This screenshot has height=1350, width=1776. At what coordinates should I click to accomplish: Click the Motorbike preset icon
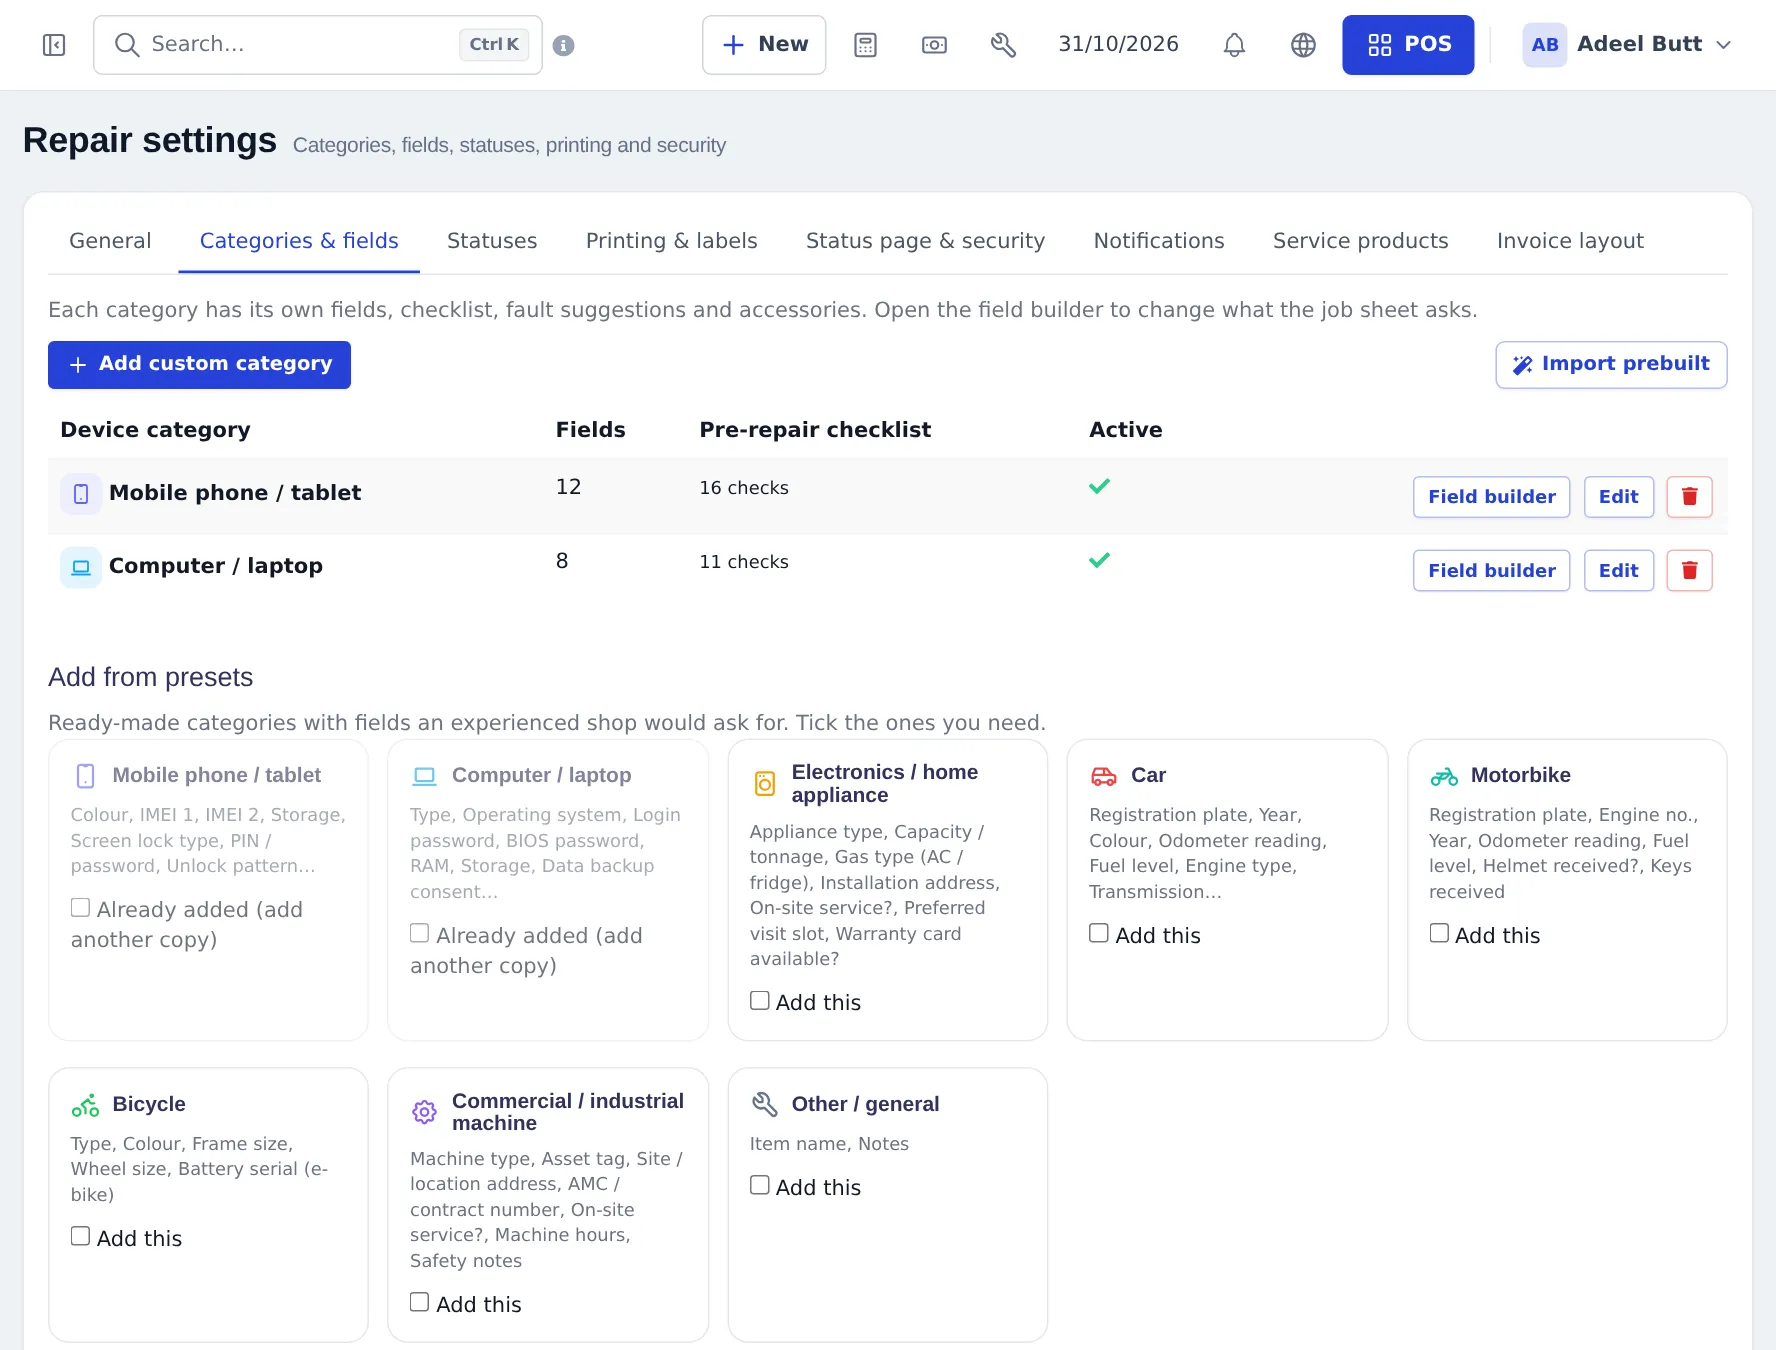[x=1444, y=776]
